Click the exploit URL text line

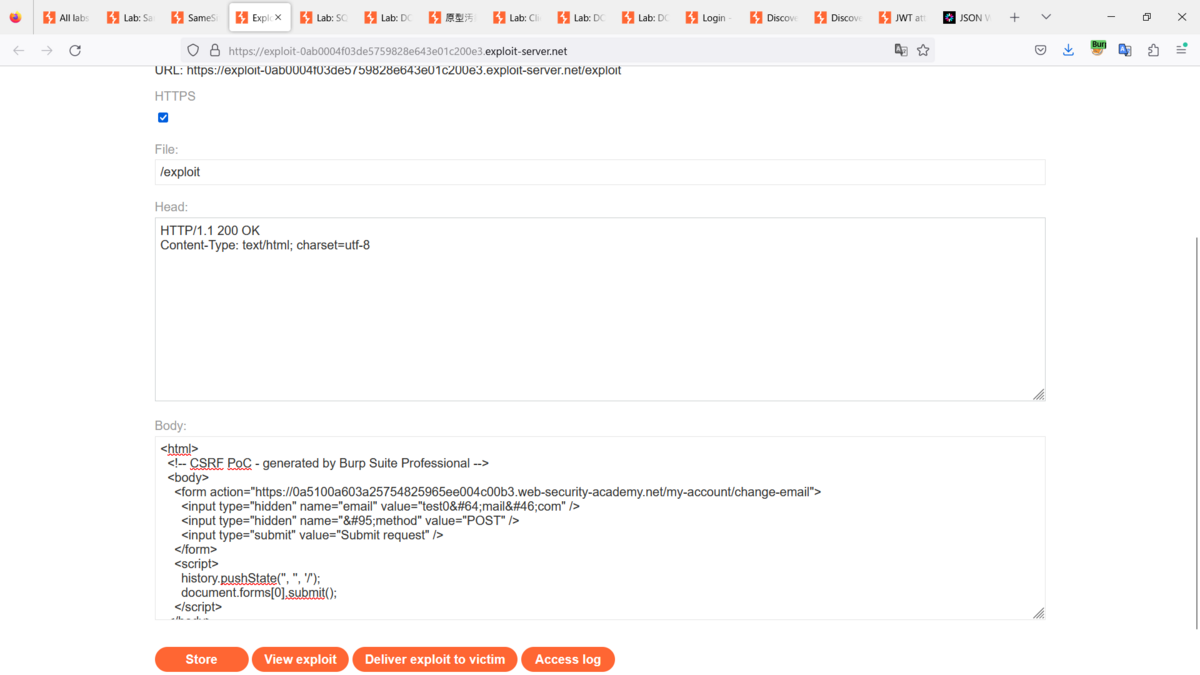click(388, 70)
